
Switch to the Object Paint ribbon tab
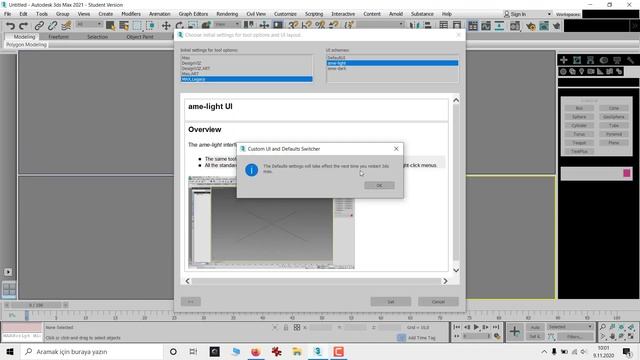point(140,37)
